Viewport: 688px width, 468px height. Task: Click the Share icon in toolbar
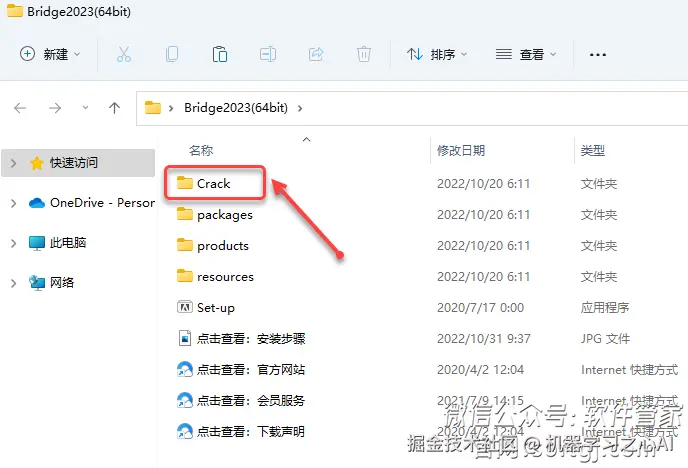[x=316, y=54]
